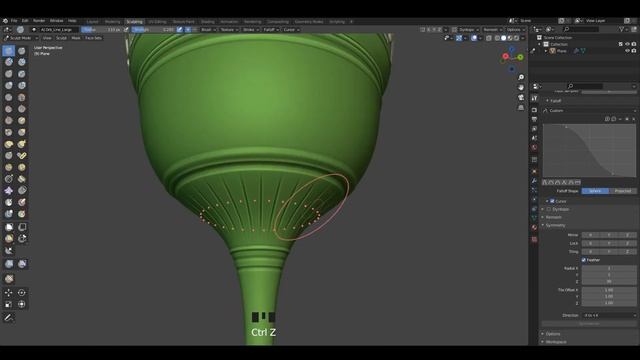Click the outliner search field
The image size is (640, 360).
coord(581,29)
